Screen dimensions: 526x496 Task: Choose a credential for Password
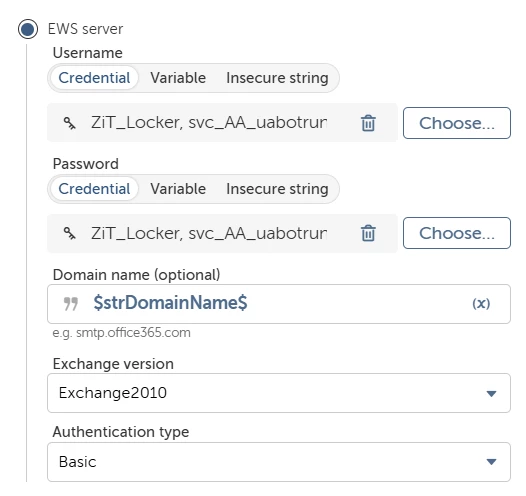[x=457, y=233]
